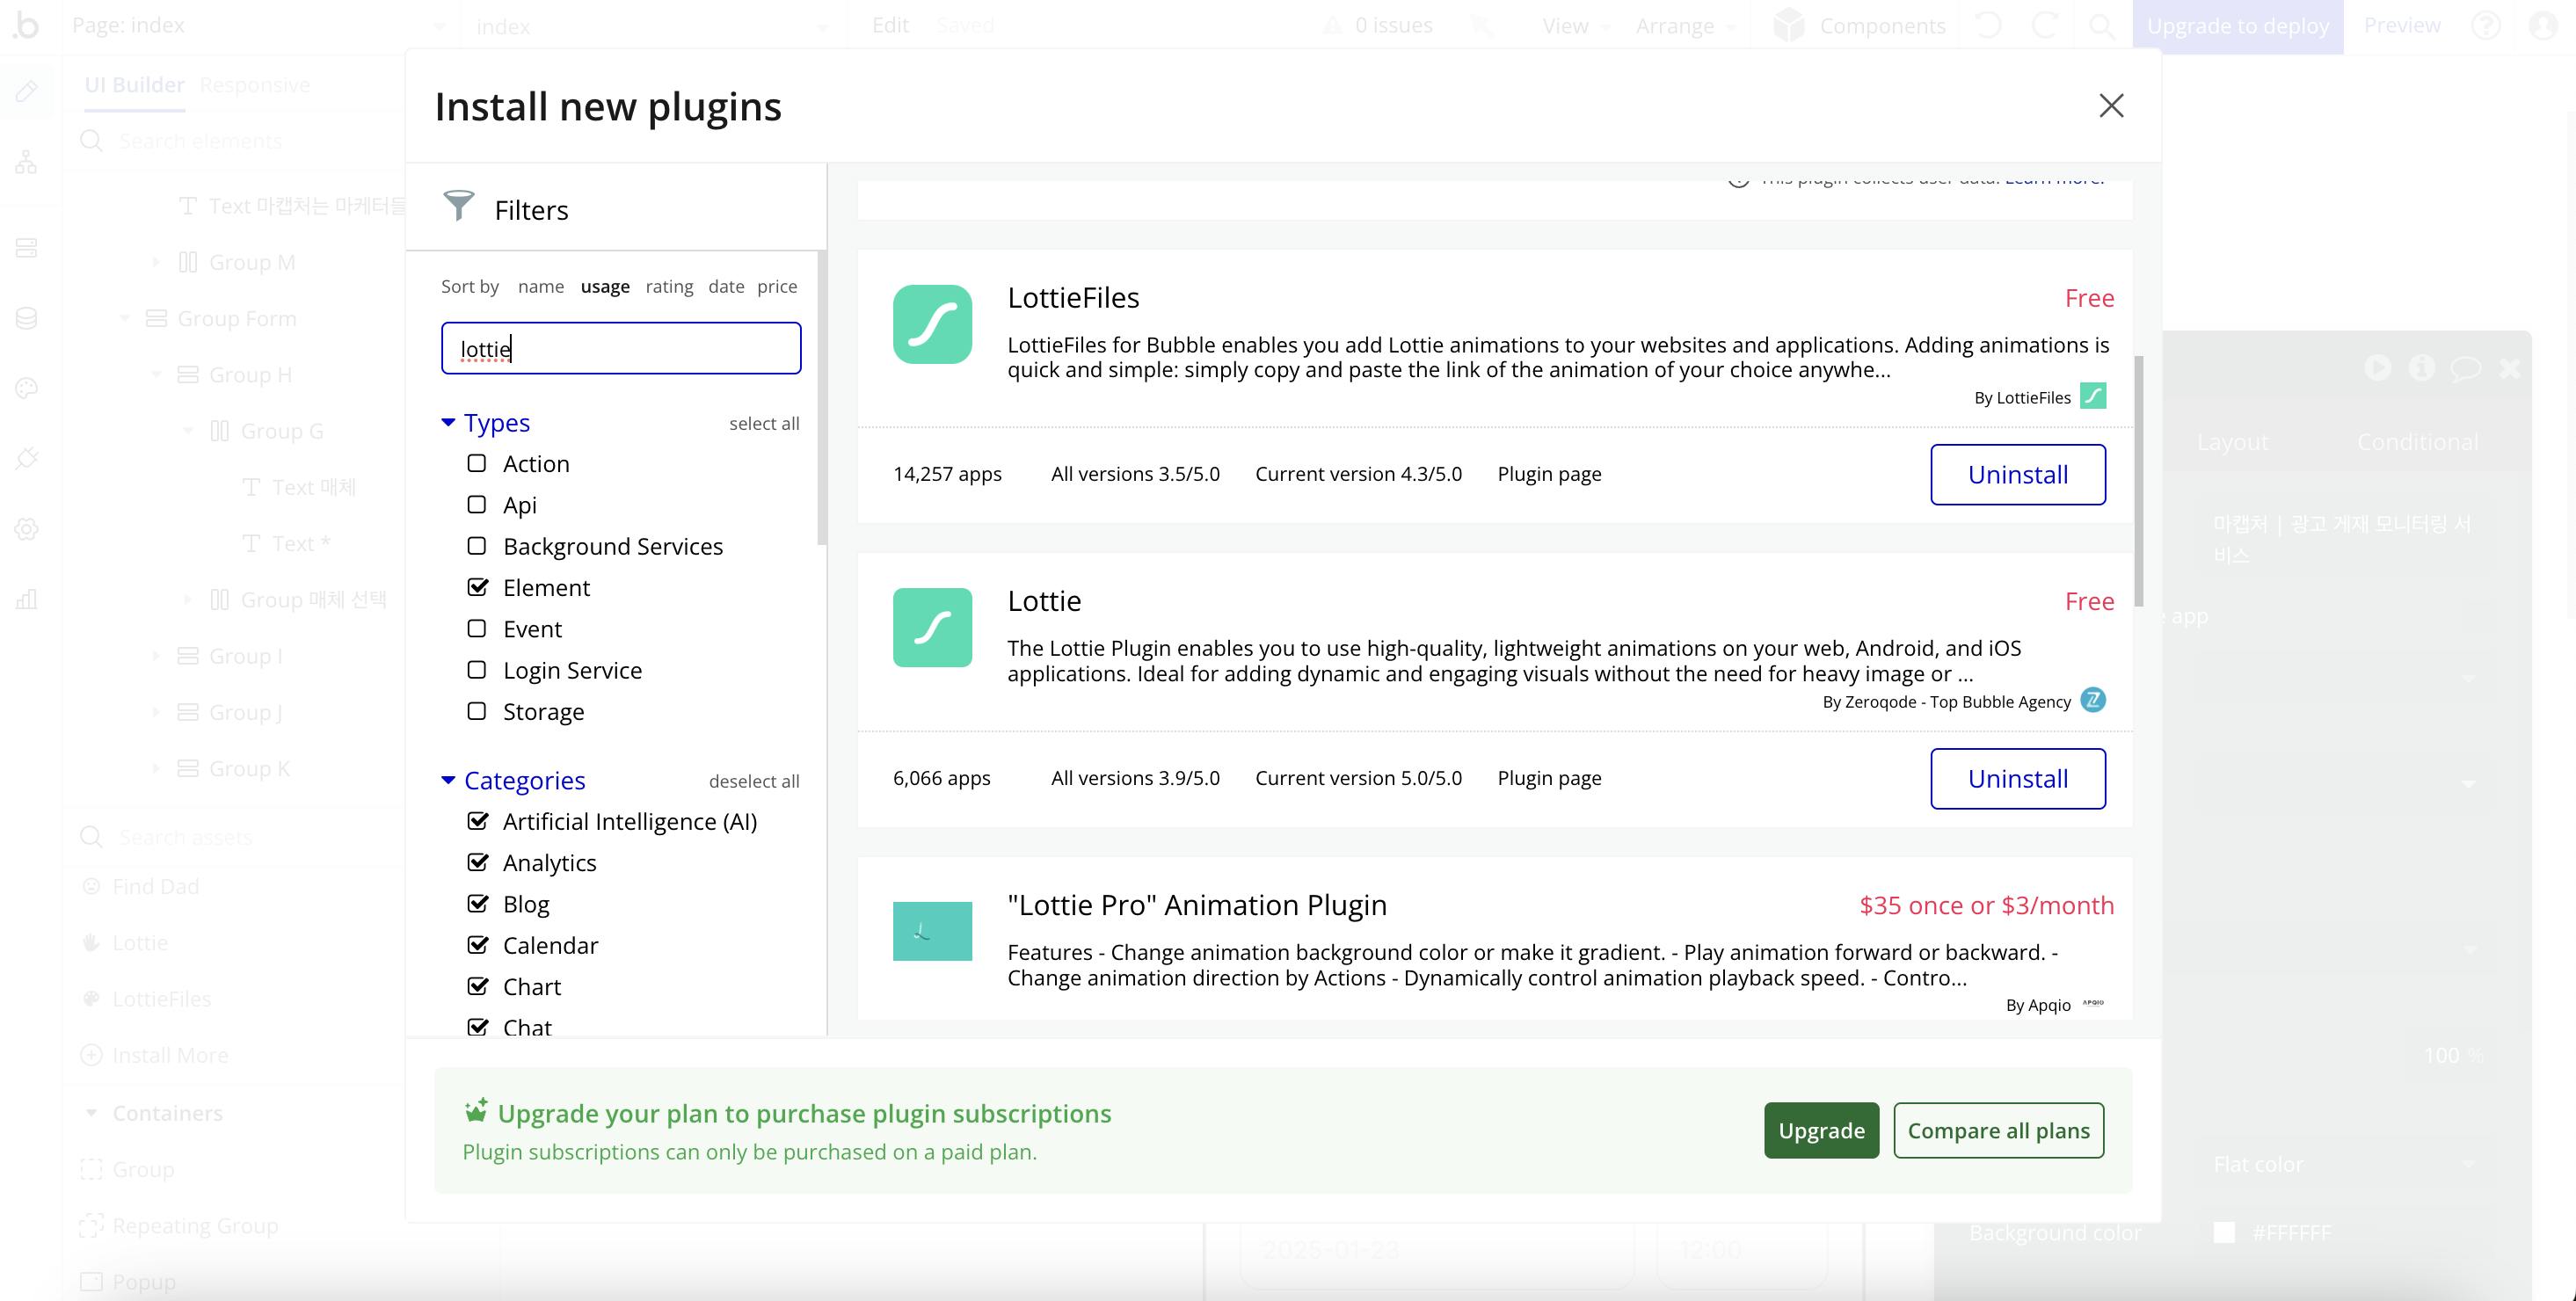
Task: Uncheck Artificial Intelligence (AI) category
Action: click(x=478, y=821)
